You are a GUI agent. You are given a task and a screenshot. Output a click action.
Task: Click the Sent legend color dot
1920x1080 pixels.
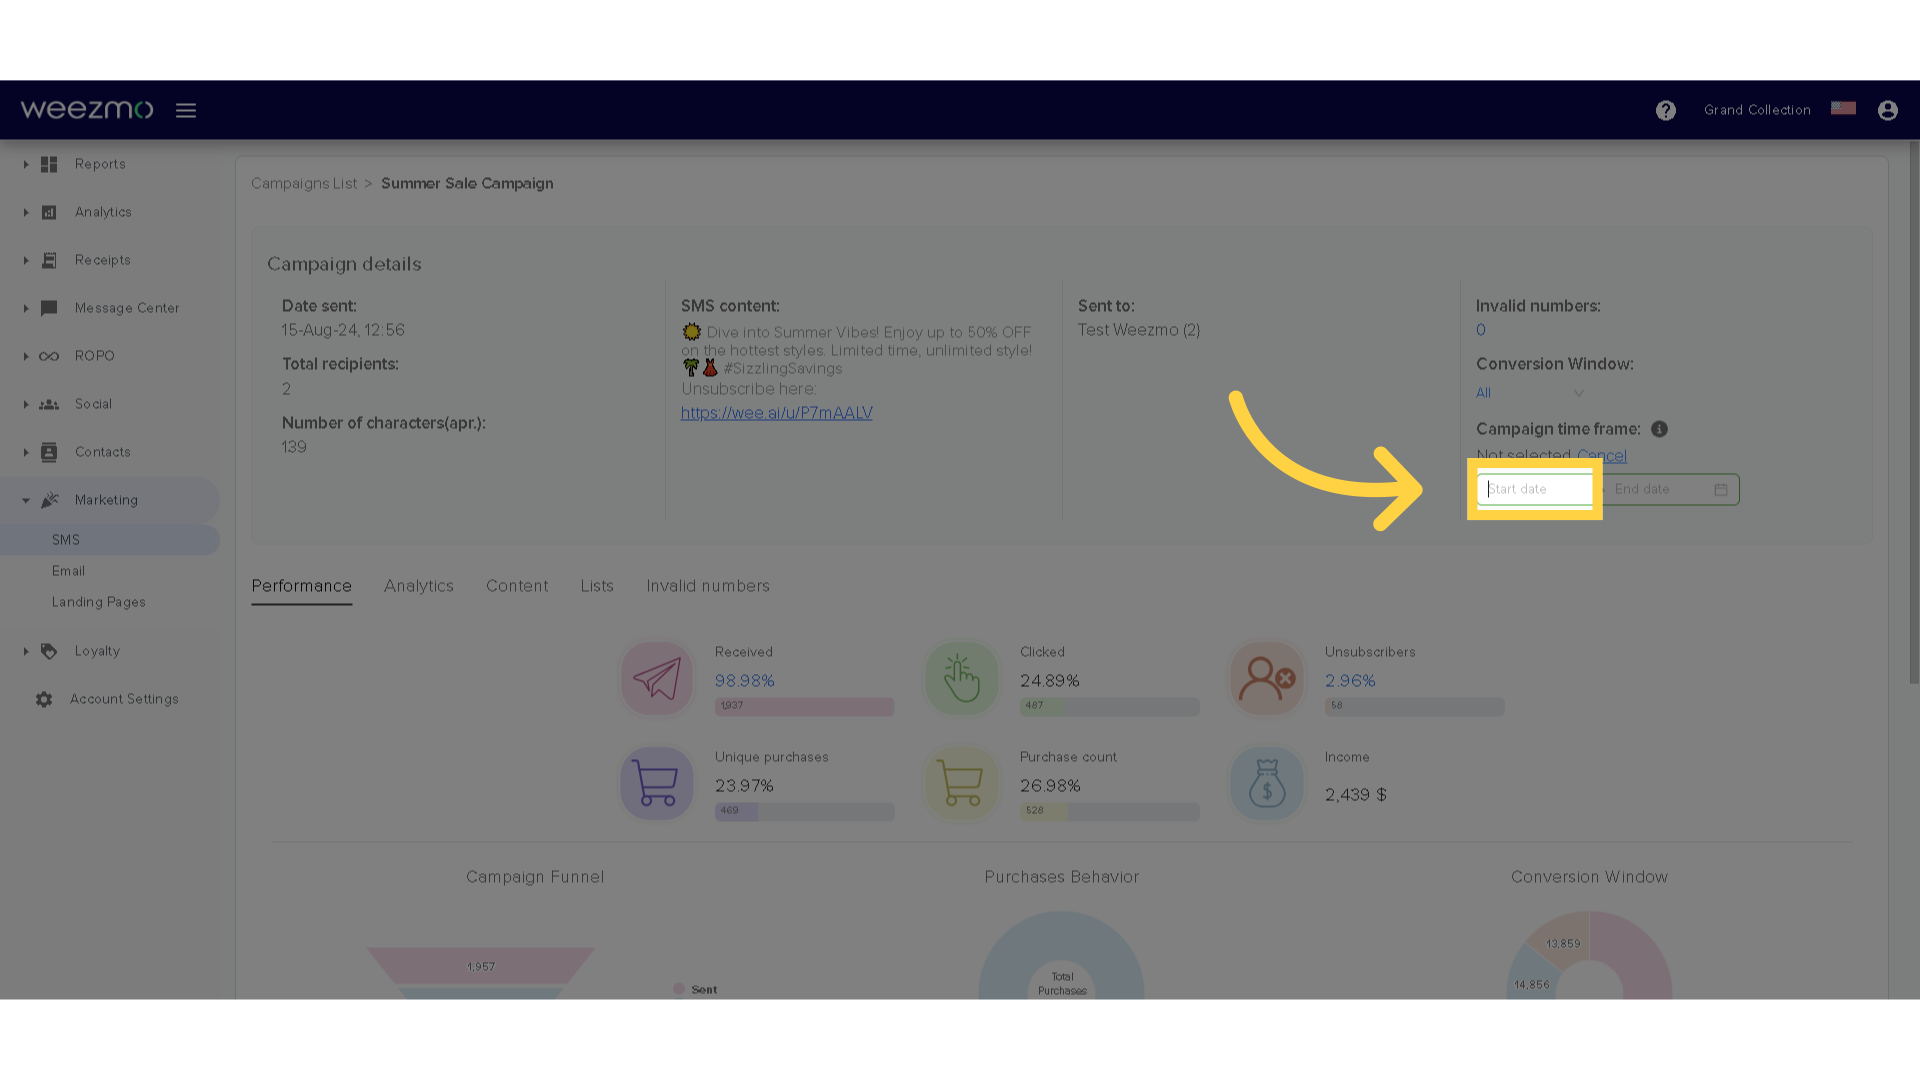click(679, 989)
